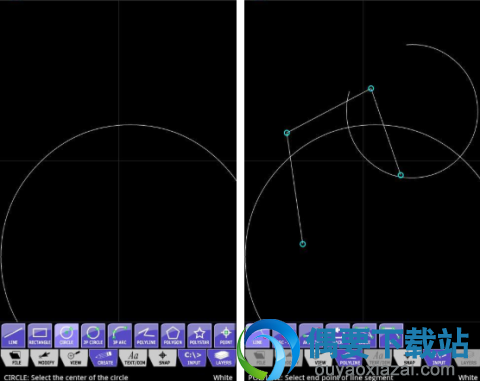Viewport: 480px width, 381px height.
Task: Activate the highlighted Circle tool
Action: pos(66,335)
